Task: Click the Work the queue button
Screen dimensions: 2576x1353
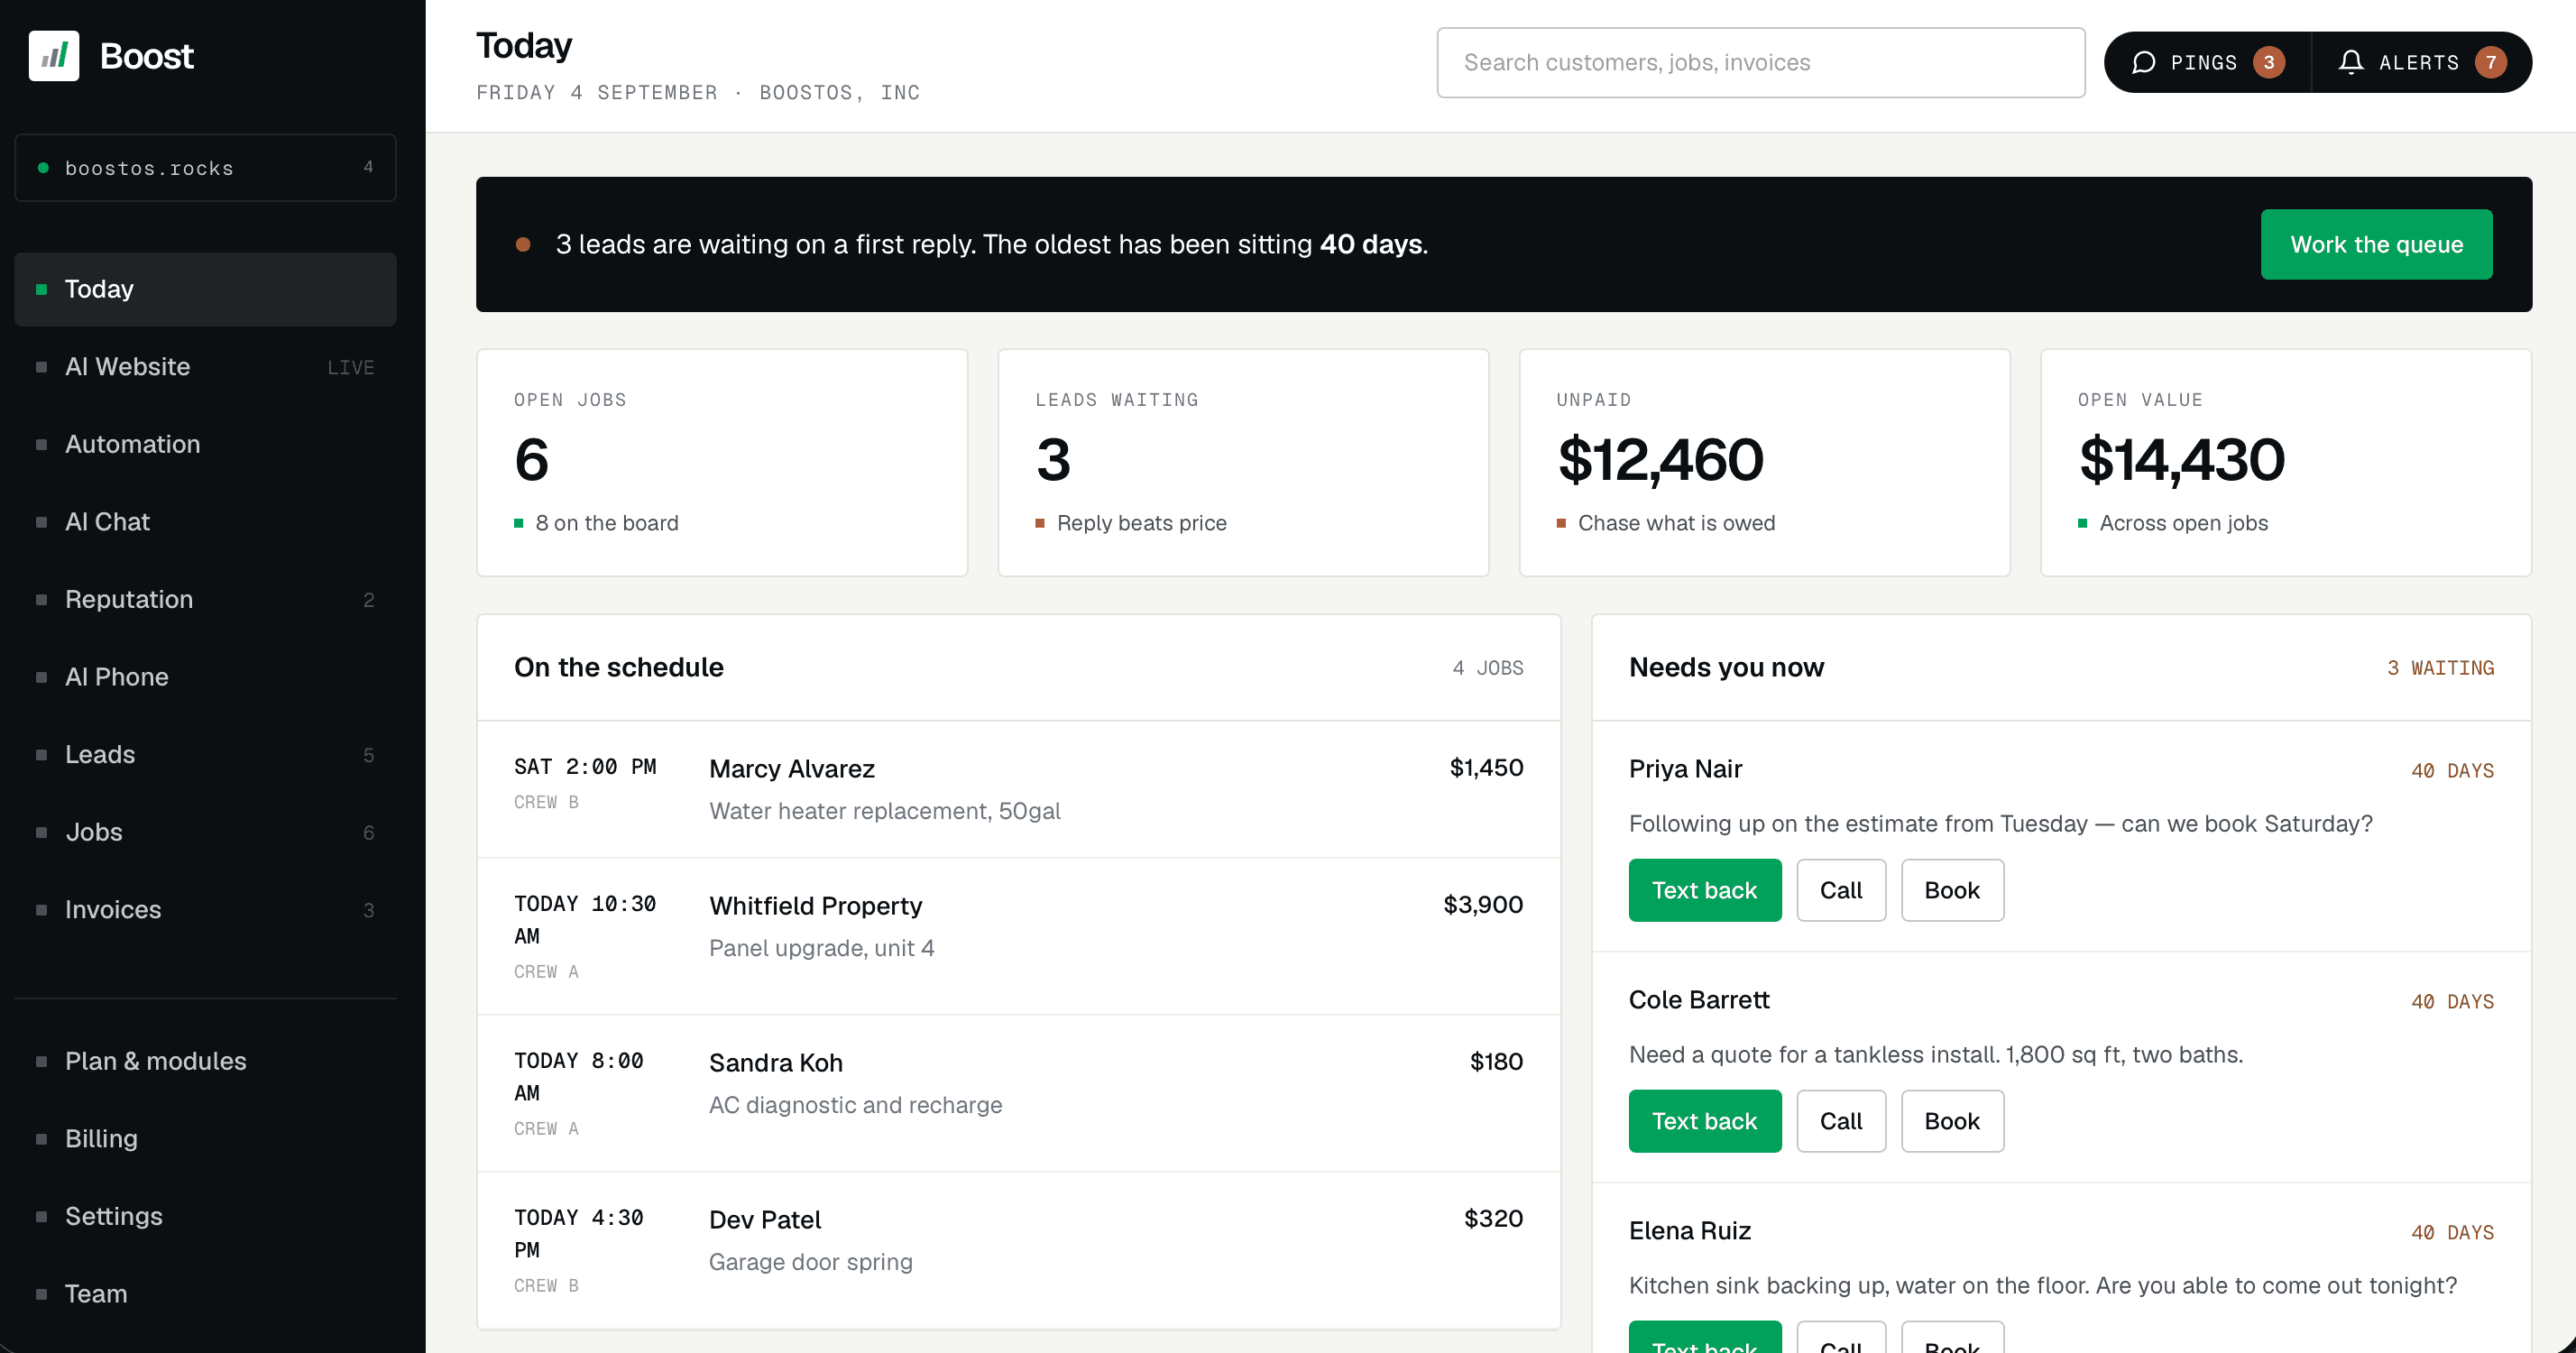Action: (x=2376, y=244)
